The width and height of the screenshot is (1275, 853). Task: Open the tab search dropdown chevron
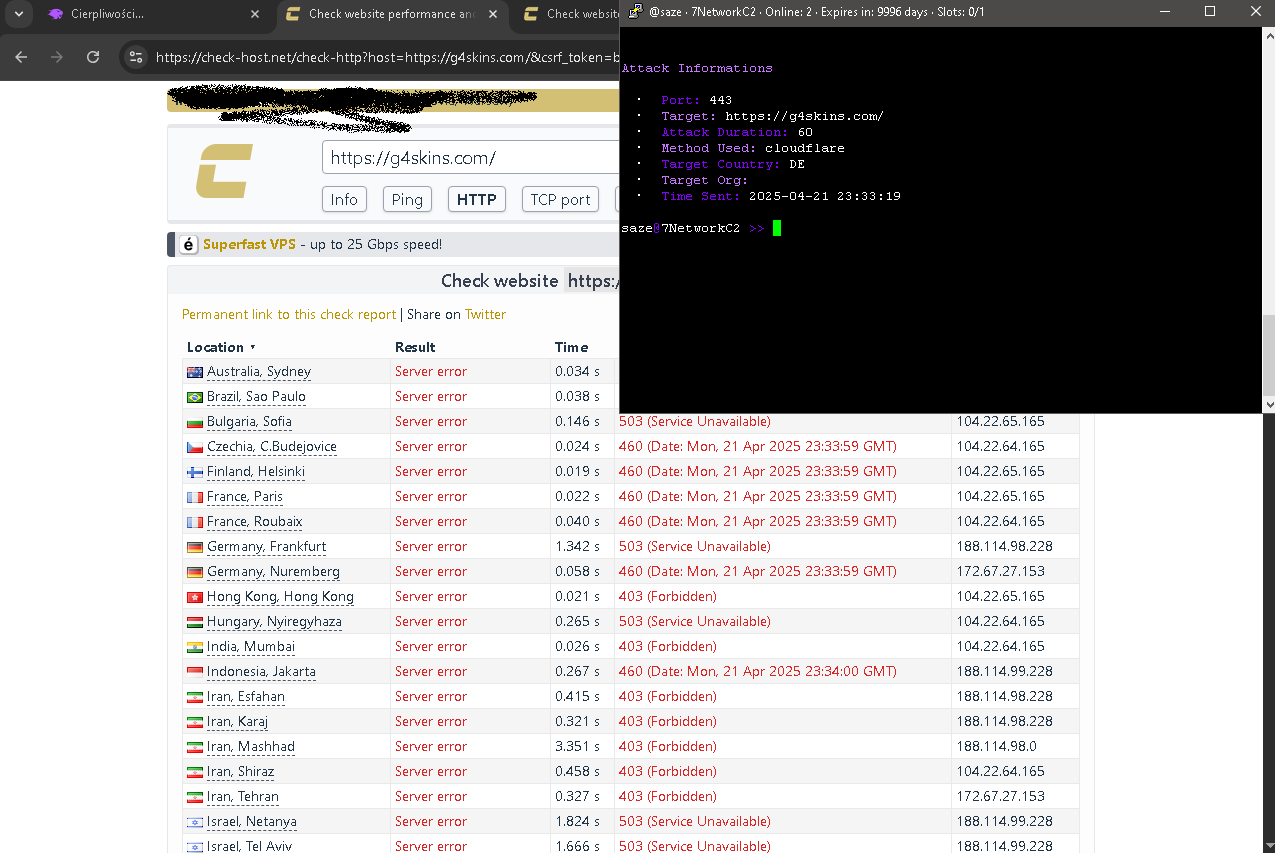pos(18,14)
